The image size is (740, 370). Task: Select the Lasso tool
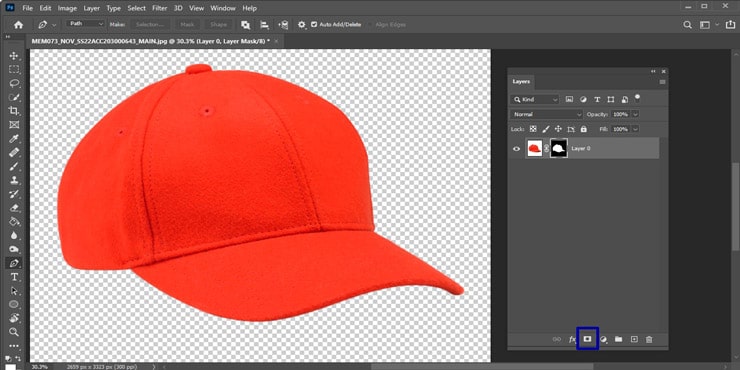(x=14, y=84)
